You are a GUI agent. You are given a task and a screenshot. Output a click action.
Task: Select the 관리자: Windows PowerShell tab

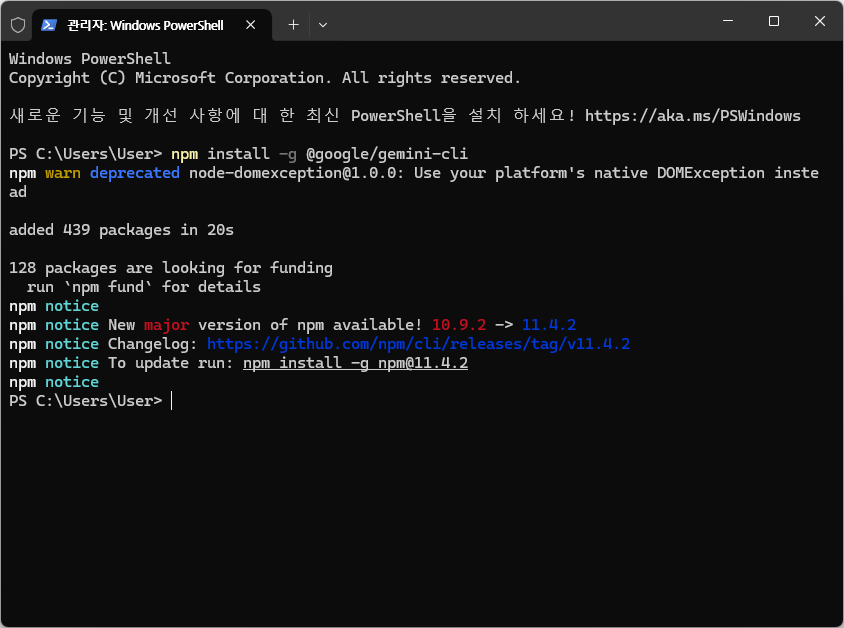pyautogui.click(x=152, y=25)
